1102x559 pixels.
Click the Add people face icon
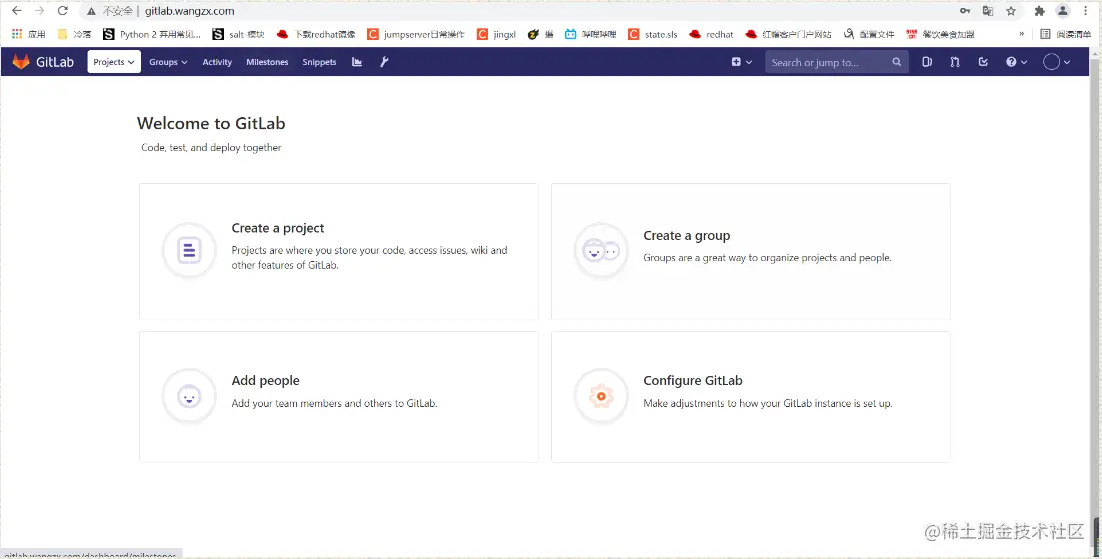pyautogui.click(x=189, y=397)
